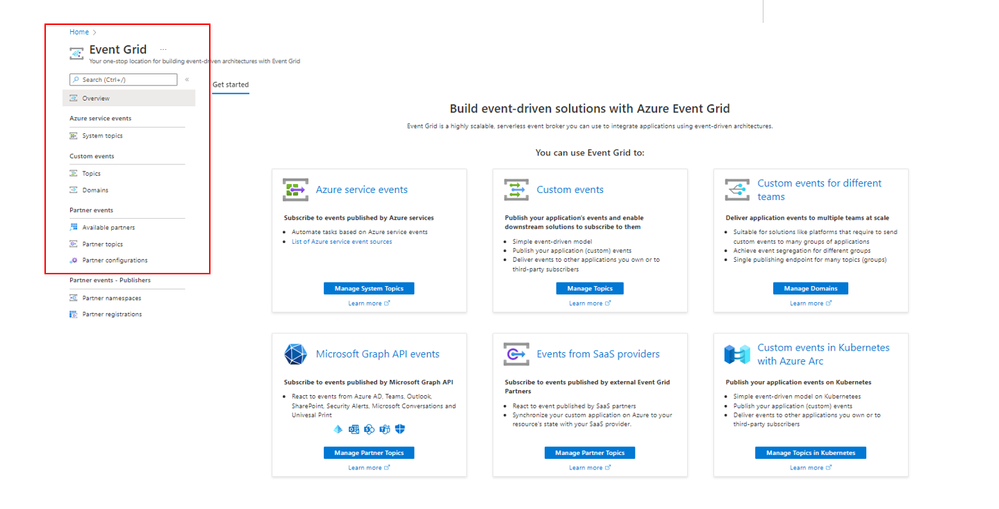Open List of Azure service event sources link
999x509 pixels.
[x=341, y=241]
